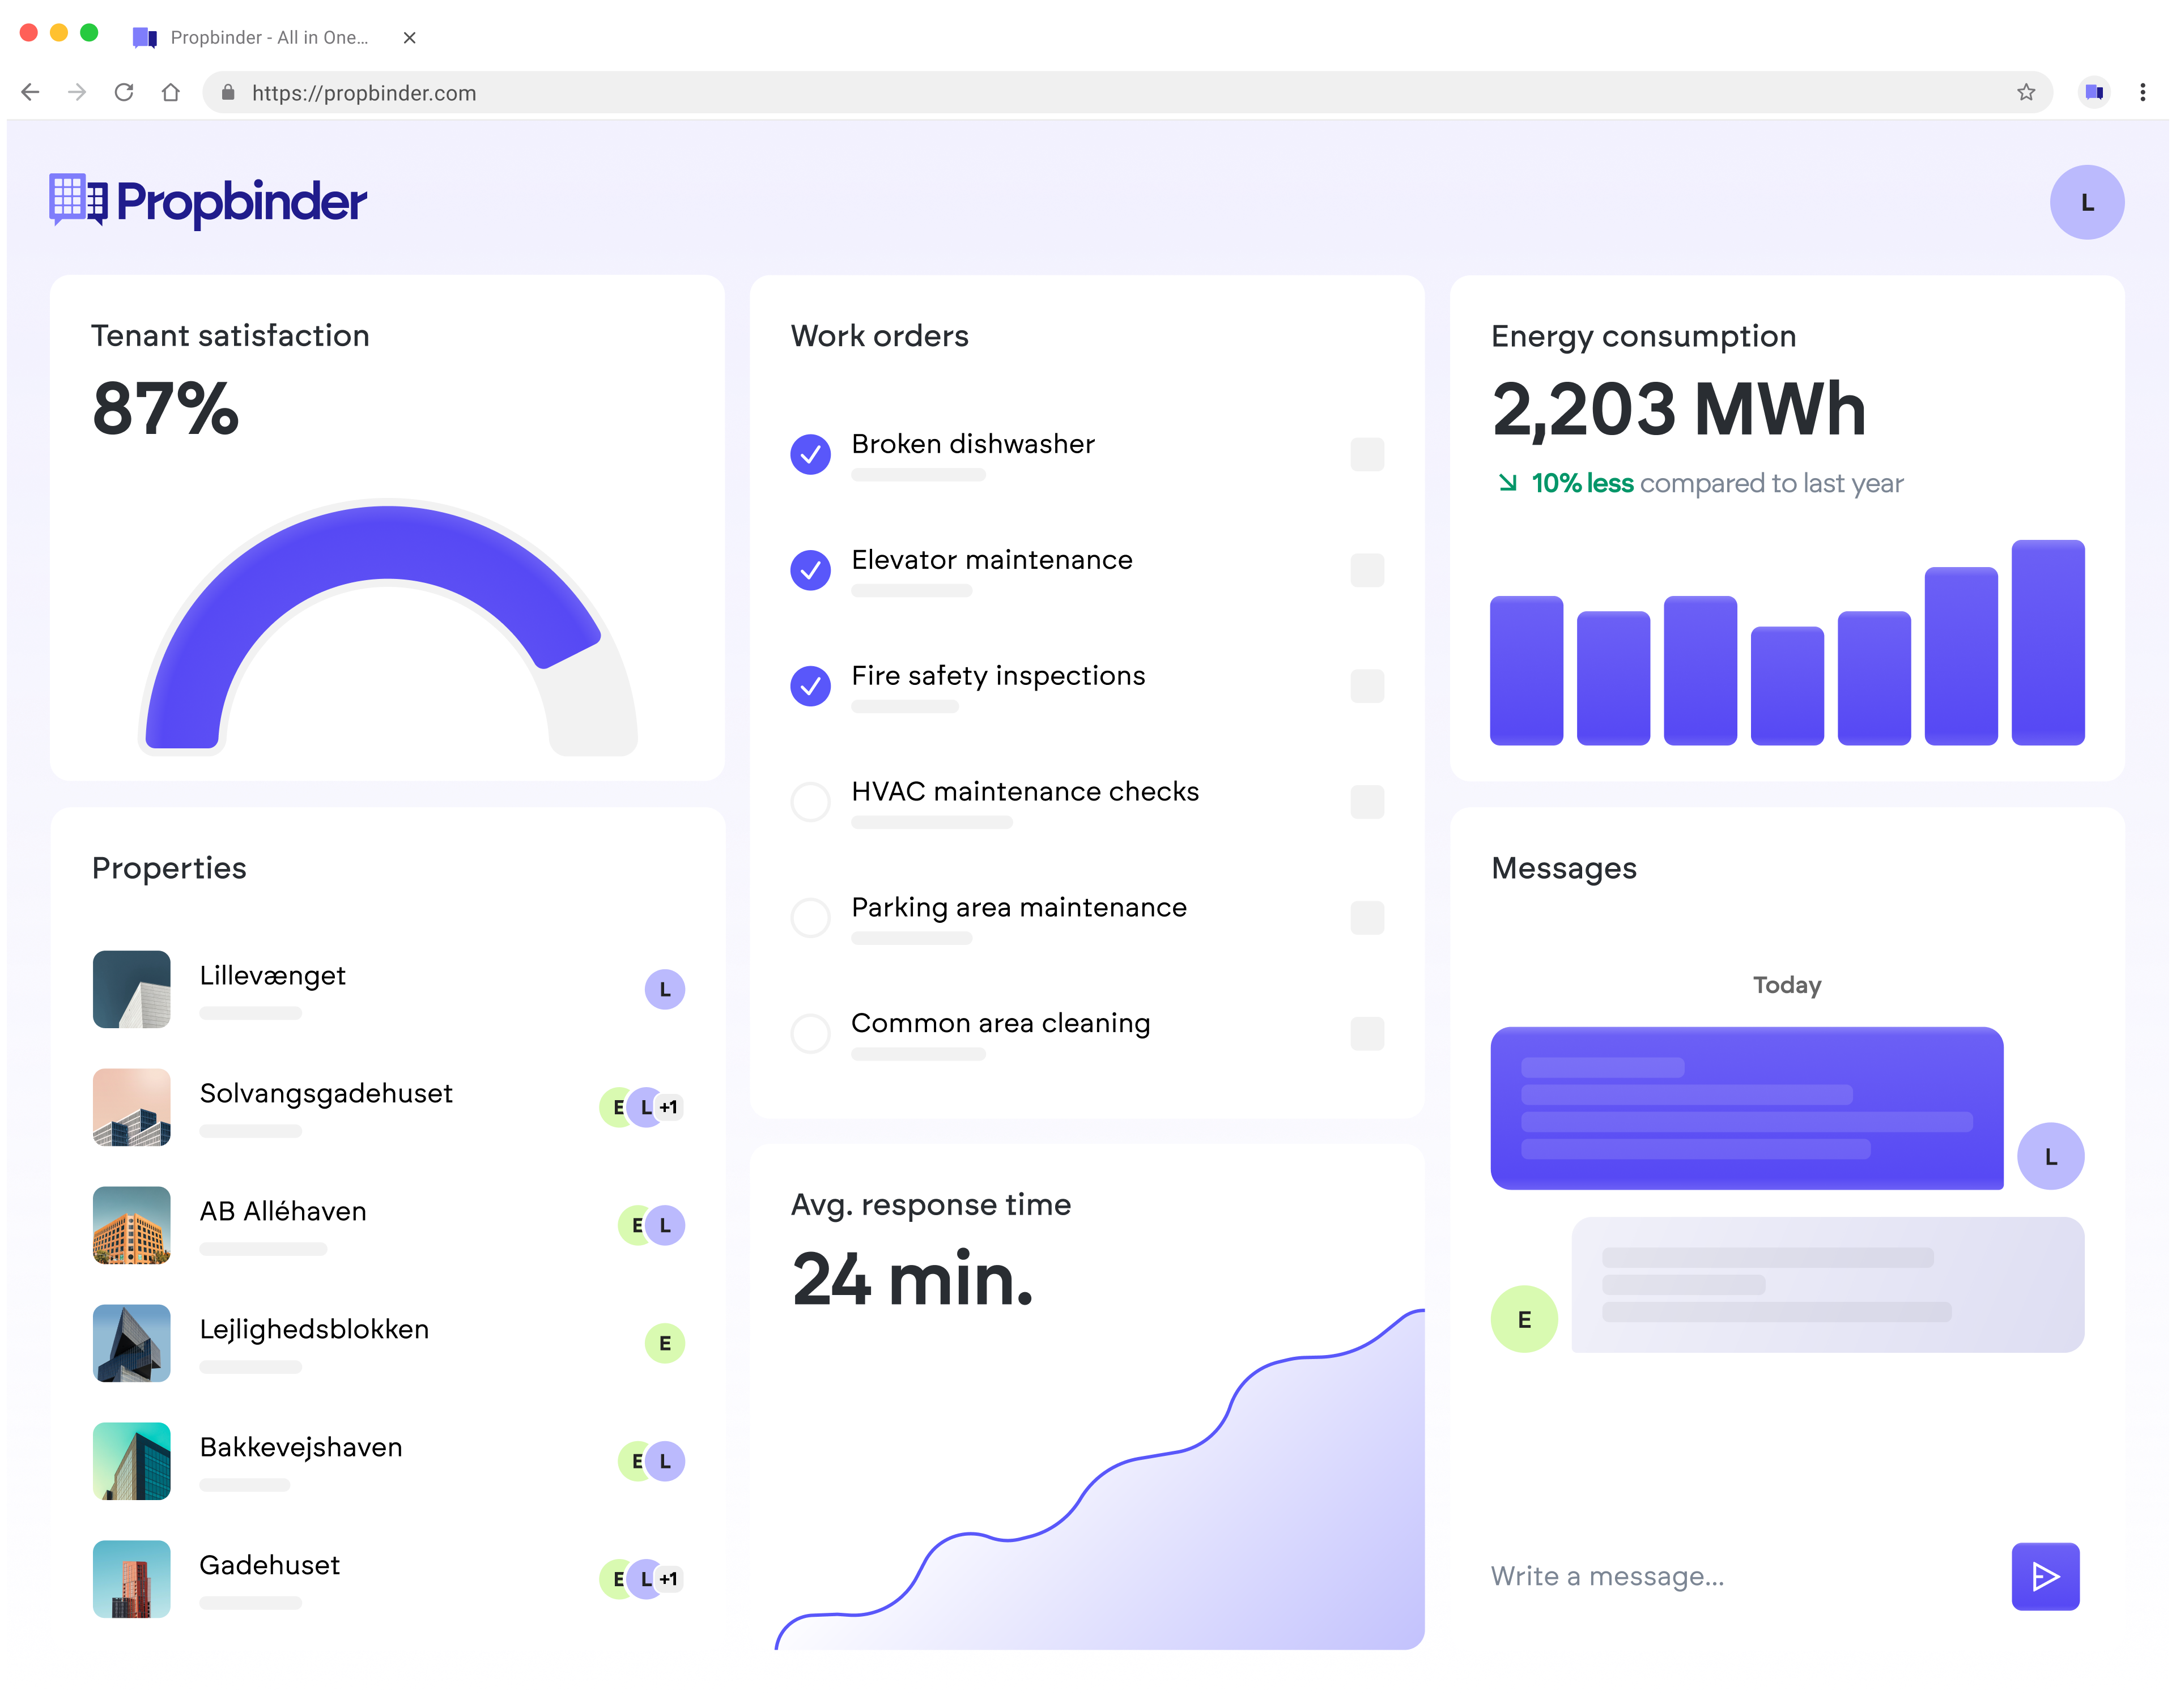Screen dimensions: 2176x1708
Task: Complete the Fire safety inspections checkbox toggle
Action: [810, 686]
